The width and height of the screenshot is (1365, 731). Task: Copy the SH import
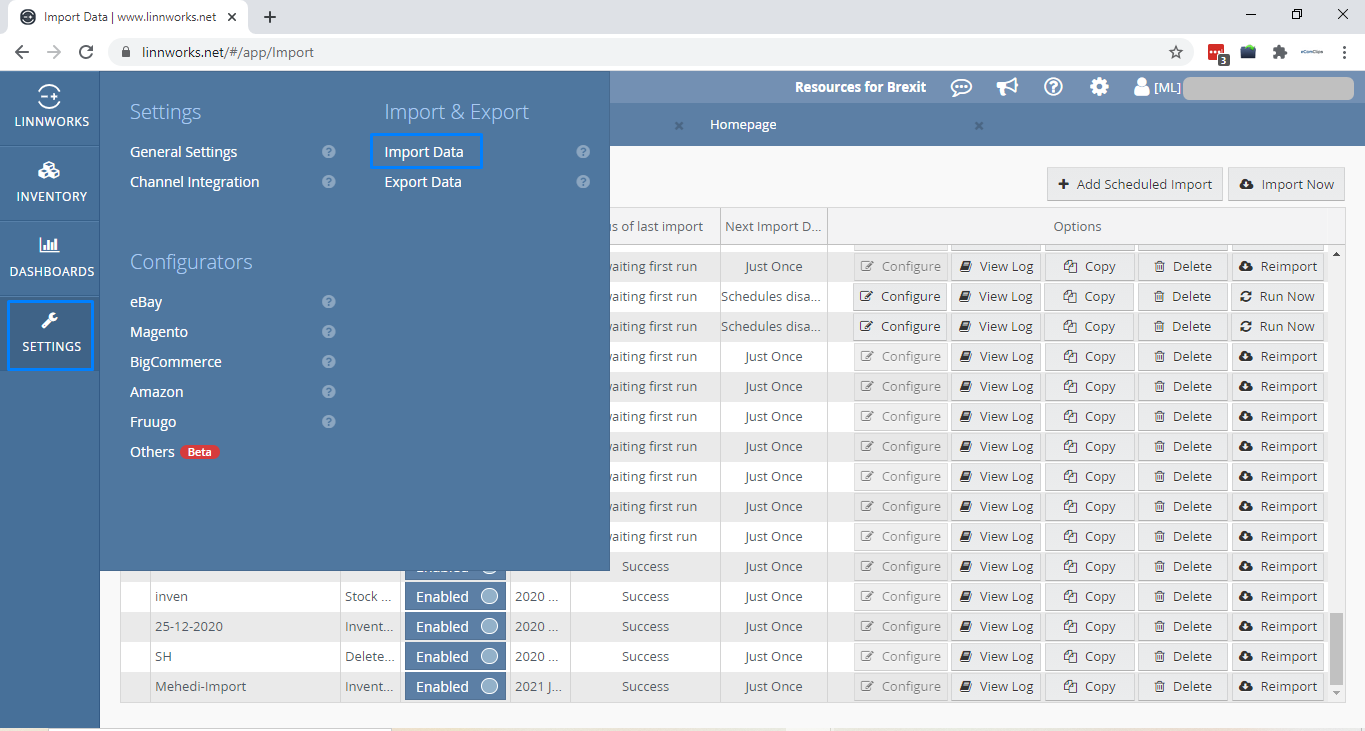(1090, 657)
